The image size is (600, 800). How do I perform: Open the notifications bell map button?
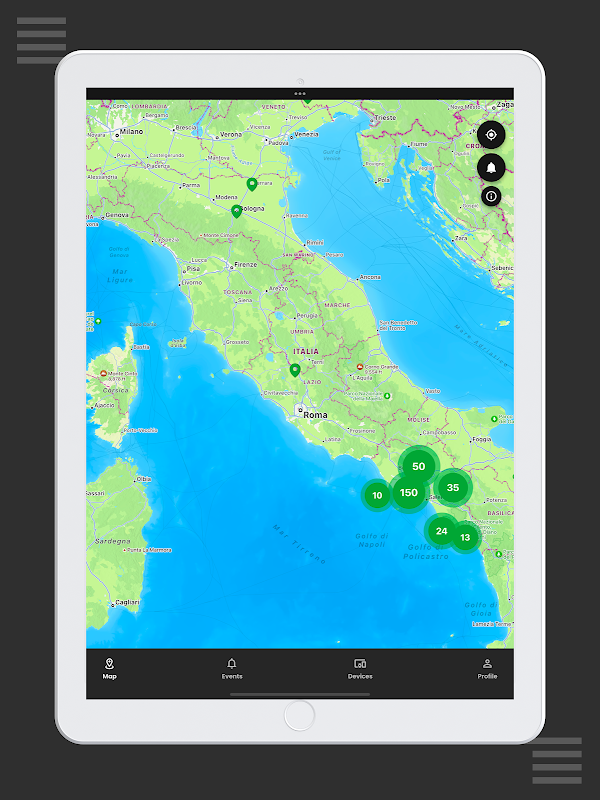(491, 167)
